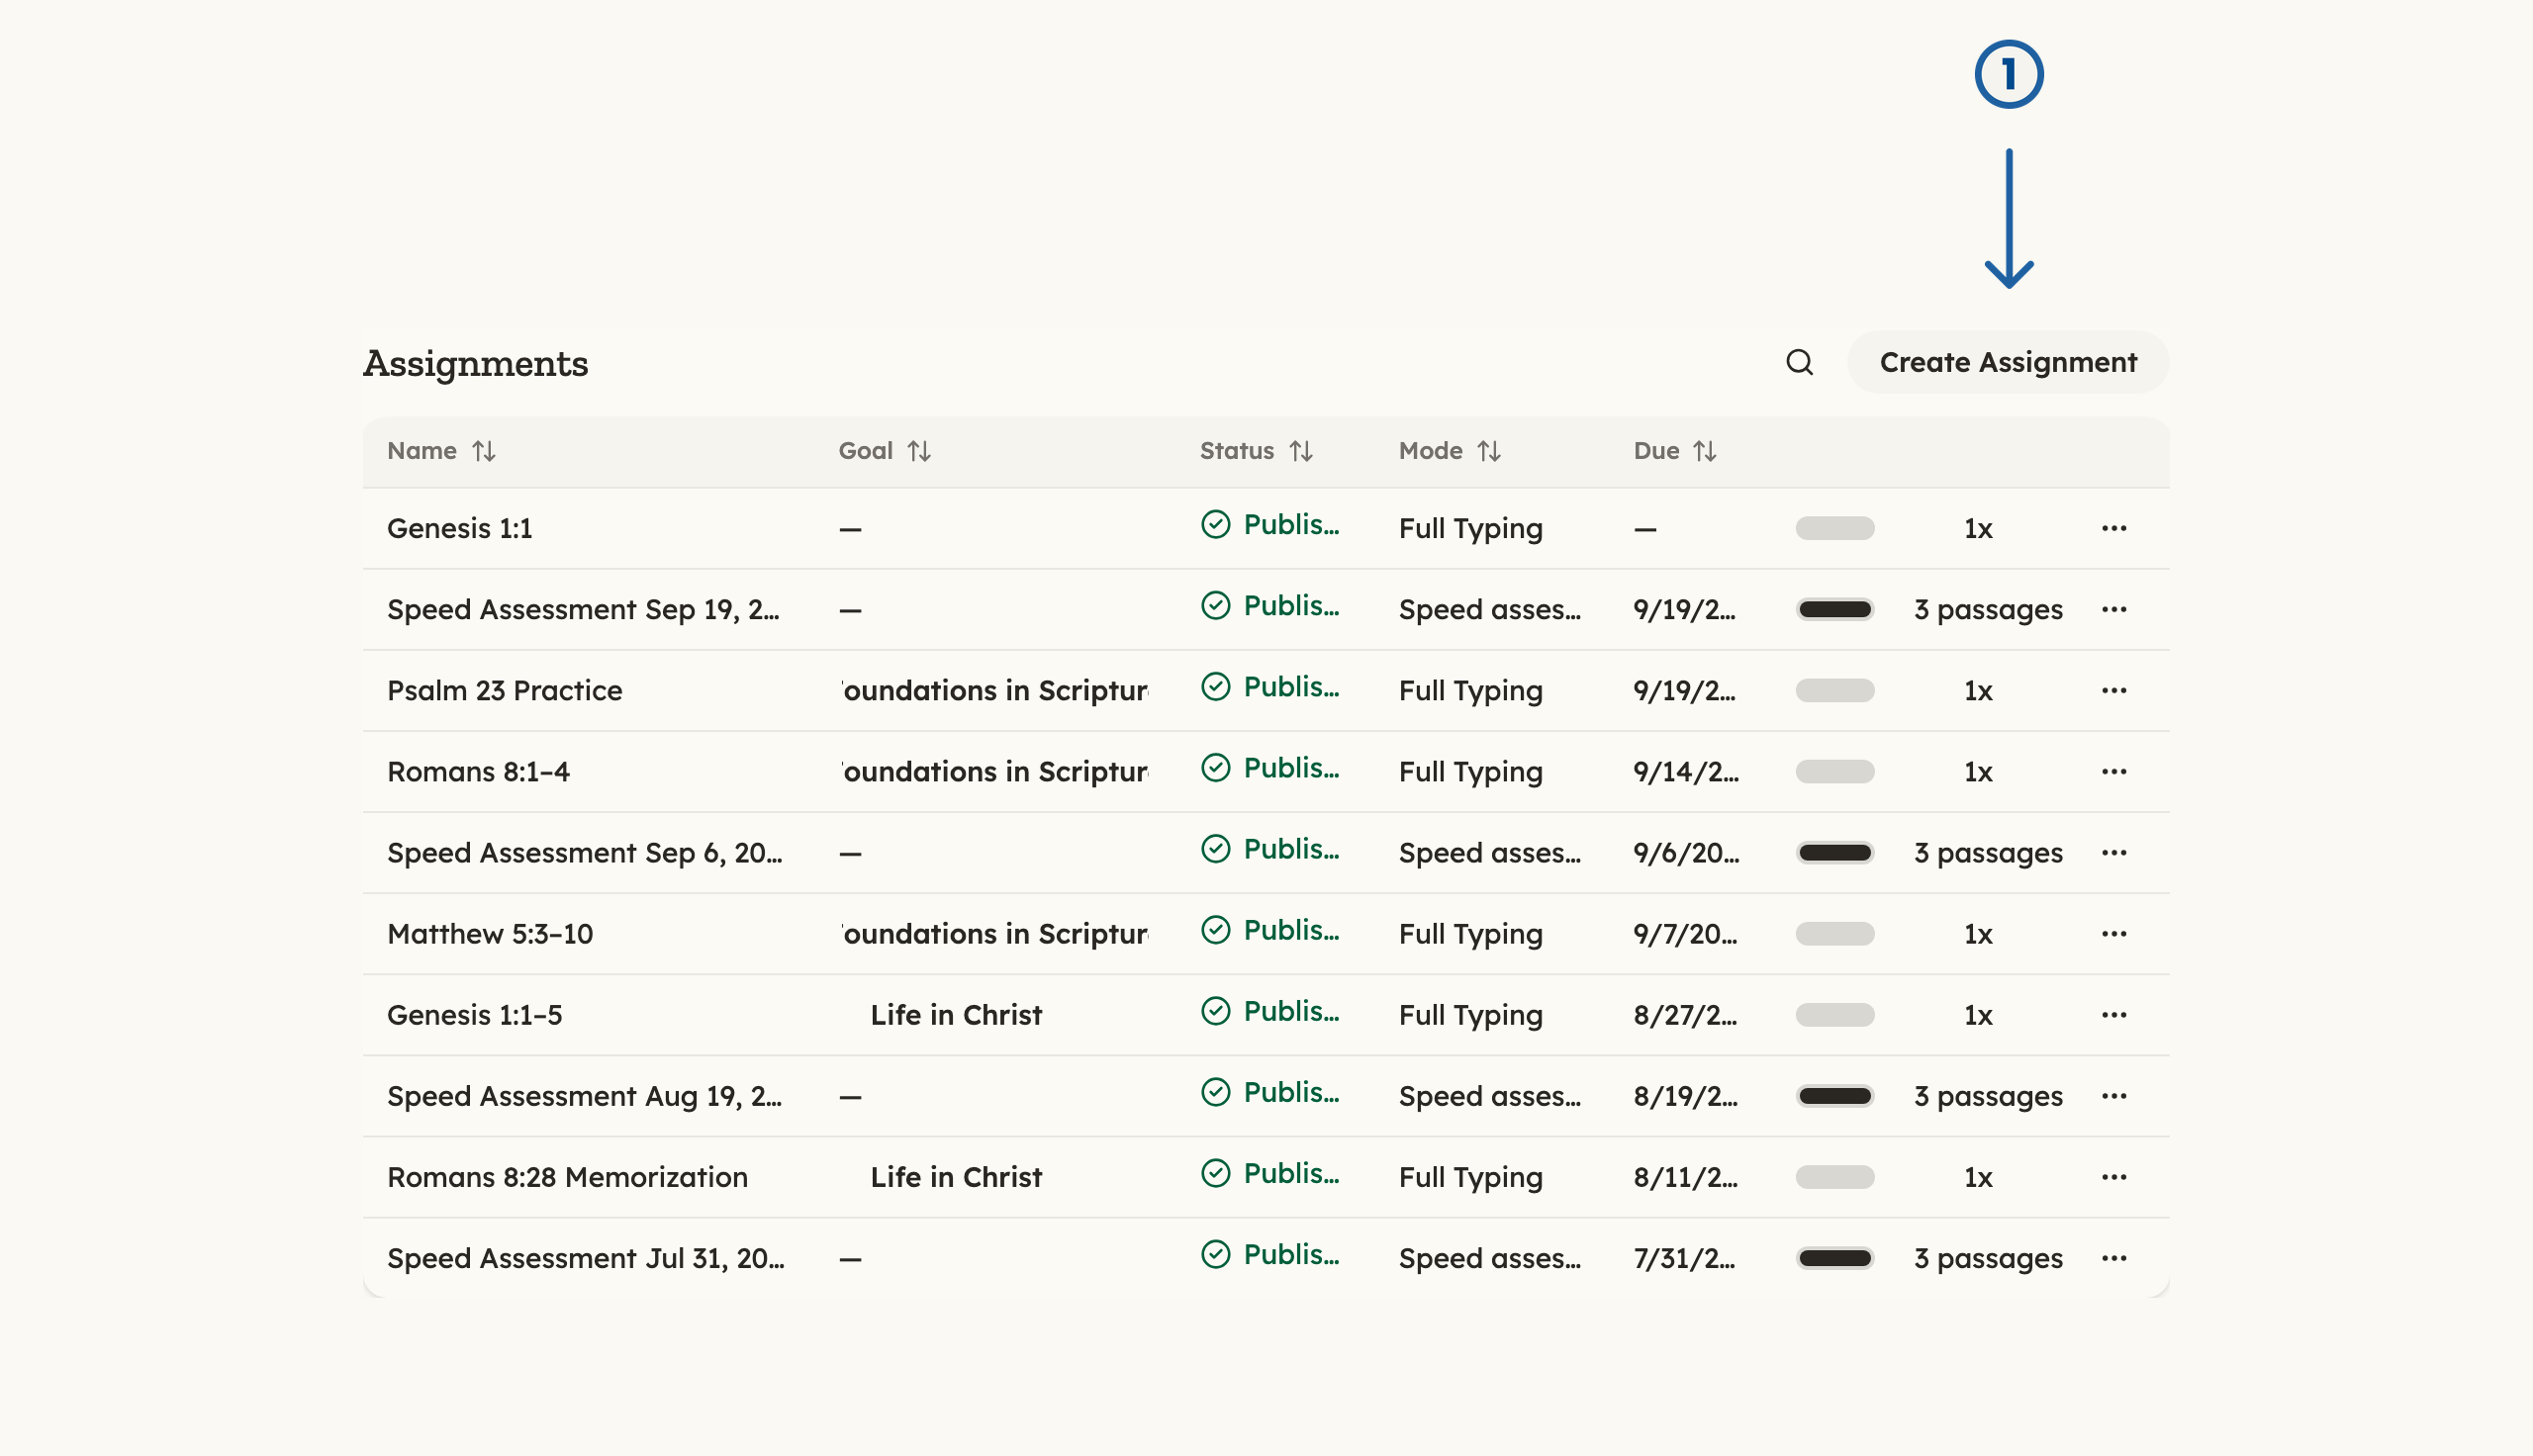Viewport: 2533px width, 1456px height.
Task: Open the Genesis 1:1–5 assignment
Action: [474, 1014]
